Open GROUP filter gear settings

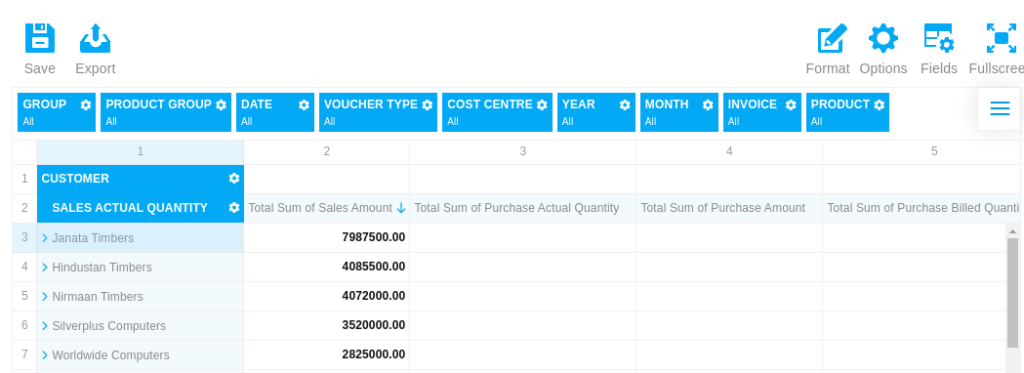pos(86,105)
